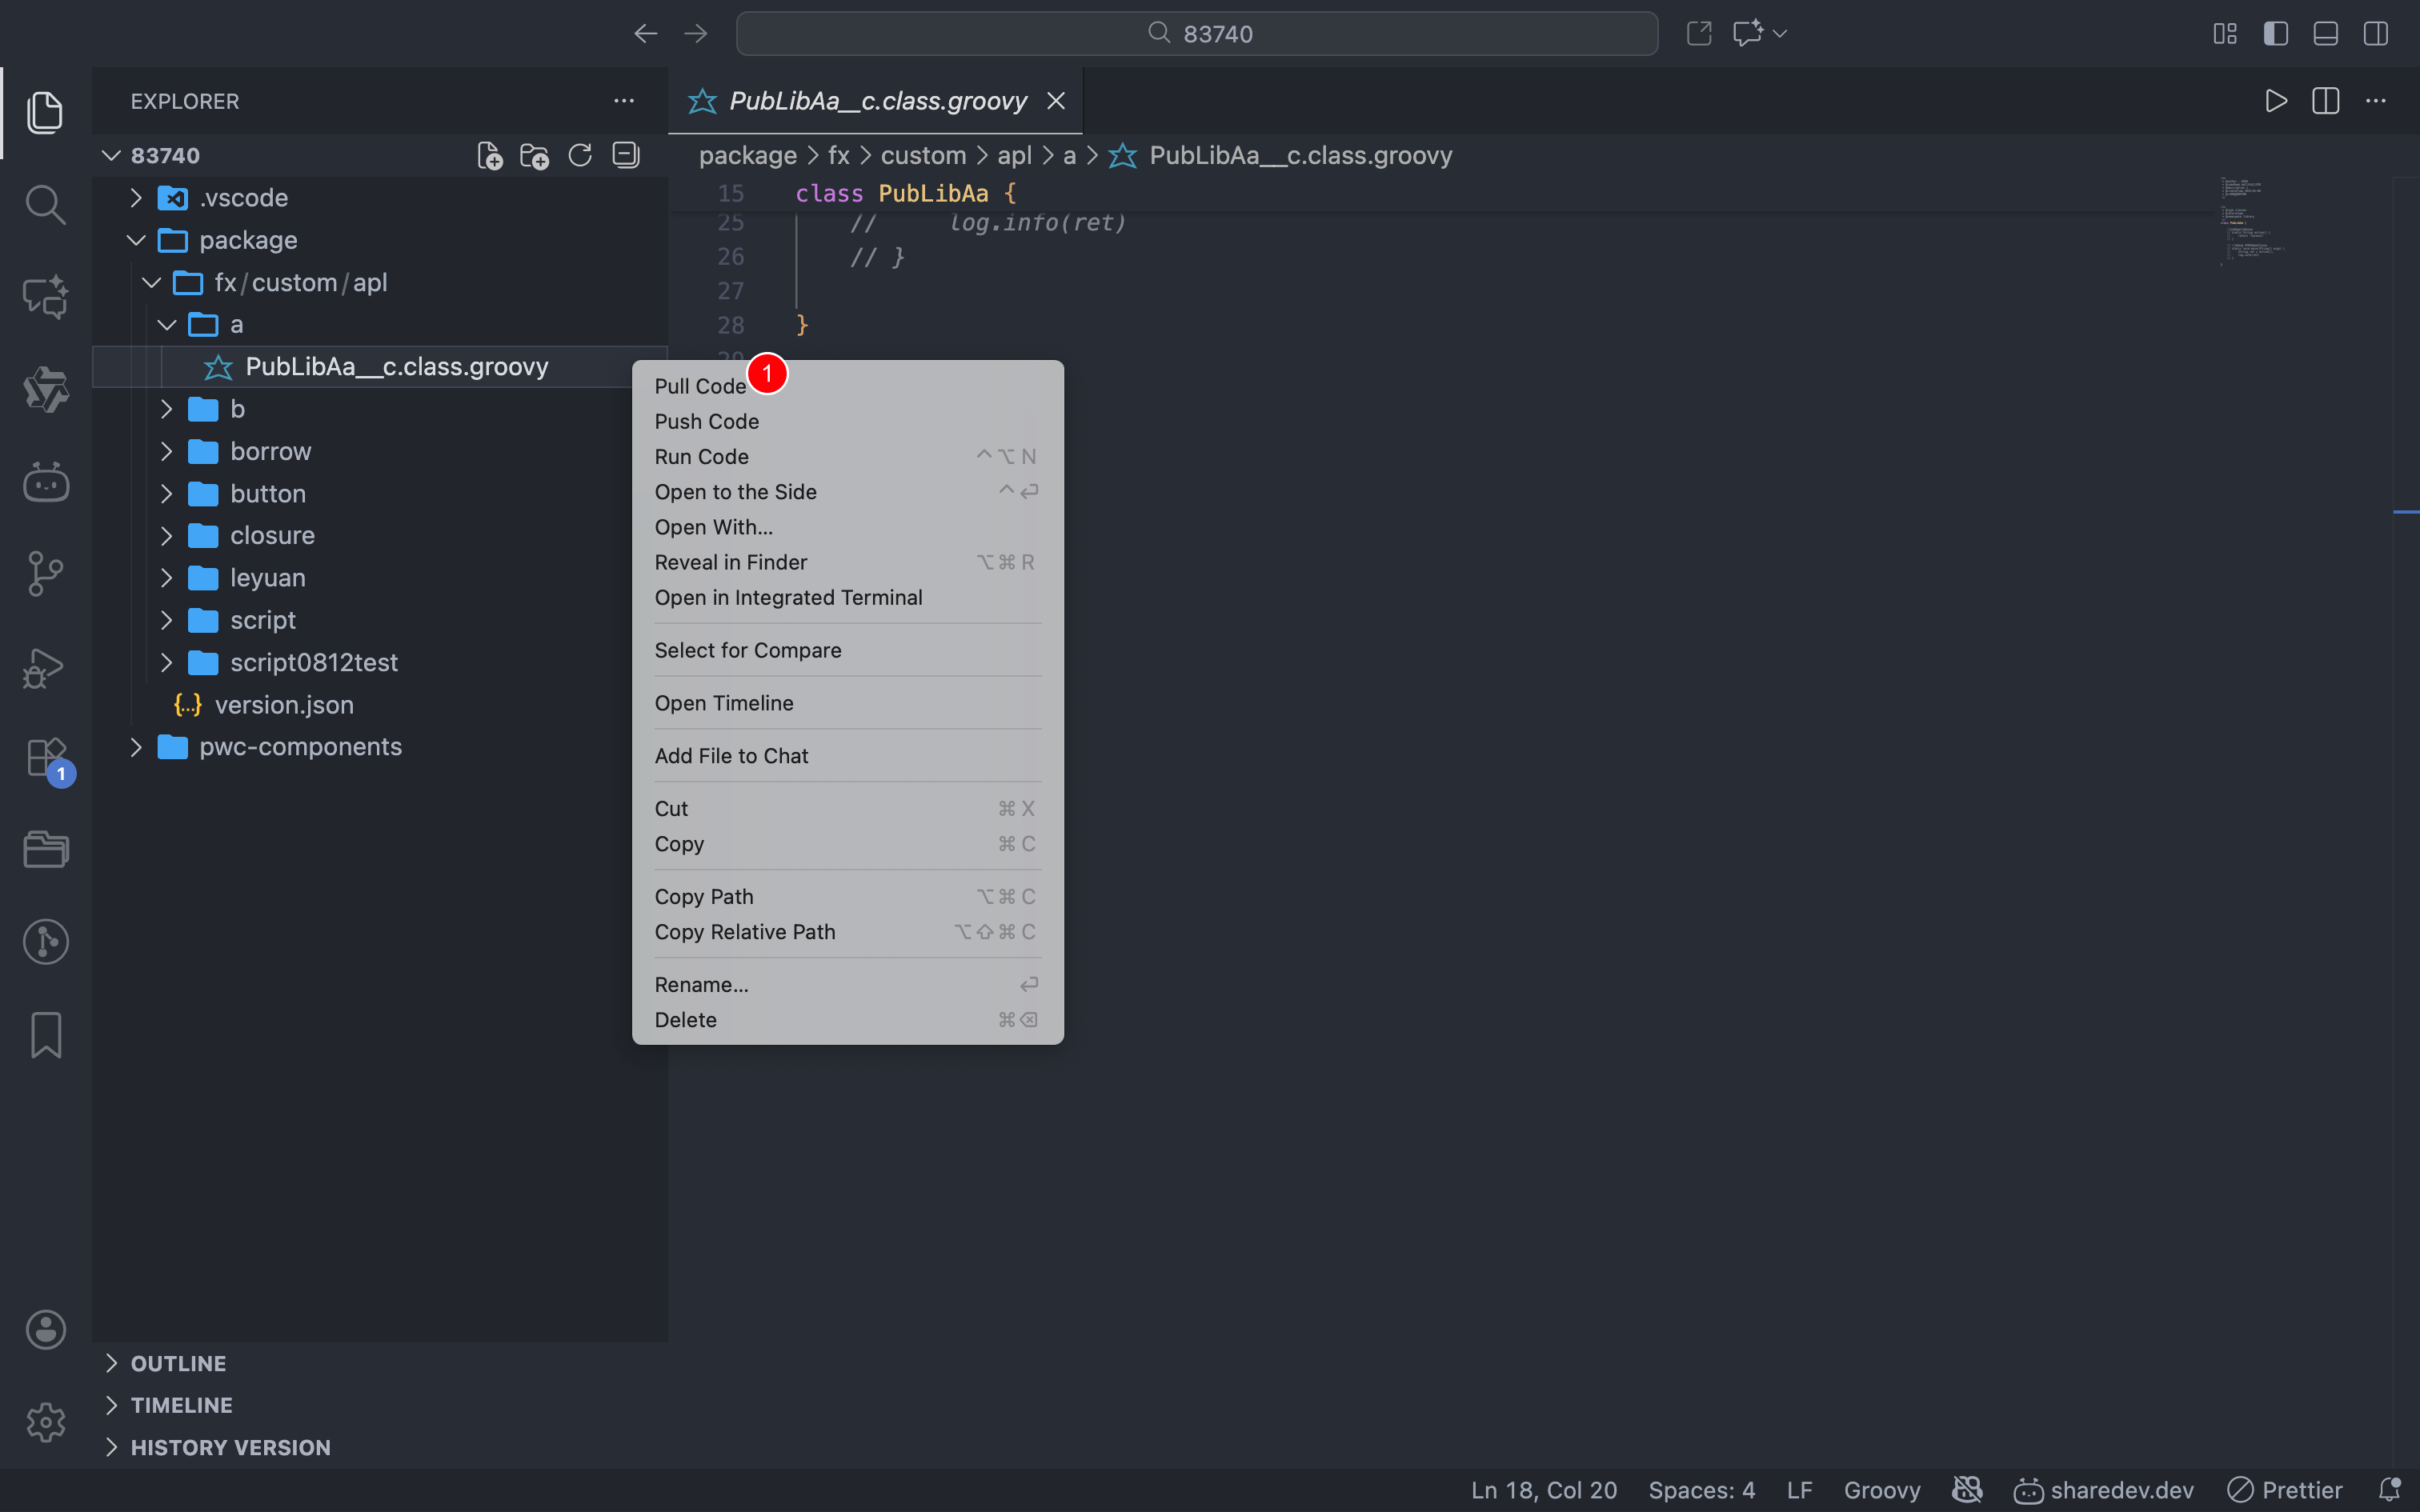Open the Bookmarks view in activity bar
The width and height of the screenshot is (2420, 1512).
pyautogui.click(x=45, y=1034)
